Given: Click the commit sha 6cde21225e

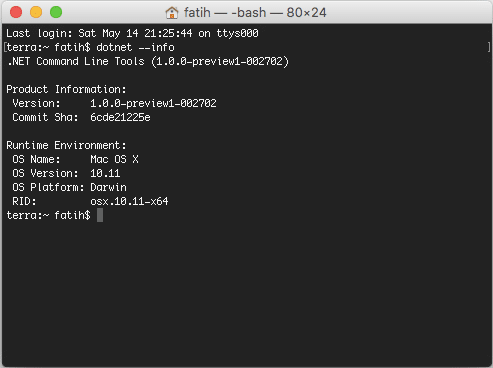Looking at the screenshot, I should pyautogui.click(x=120, y=117).
